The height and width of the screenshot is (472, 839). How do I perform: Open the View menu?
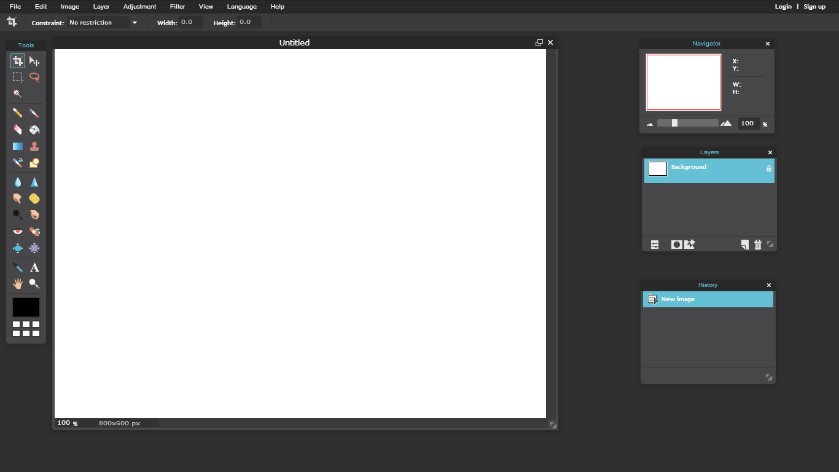pyautogui.click(x=206, y=6)
